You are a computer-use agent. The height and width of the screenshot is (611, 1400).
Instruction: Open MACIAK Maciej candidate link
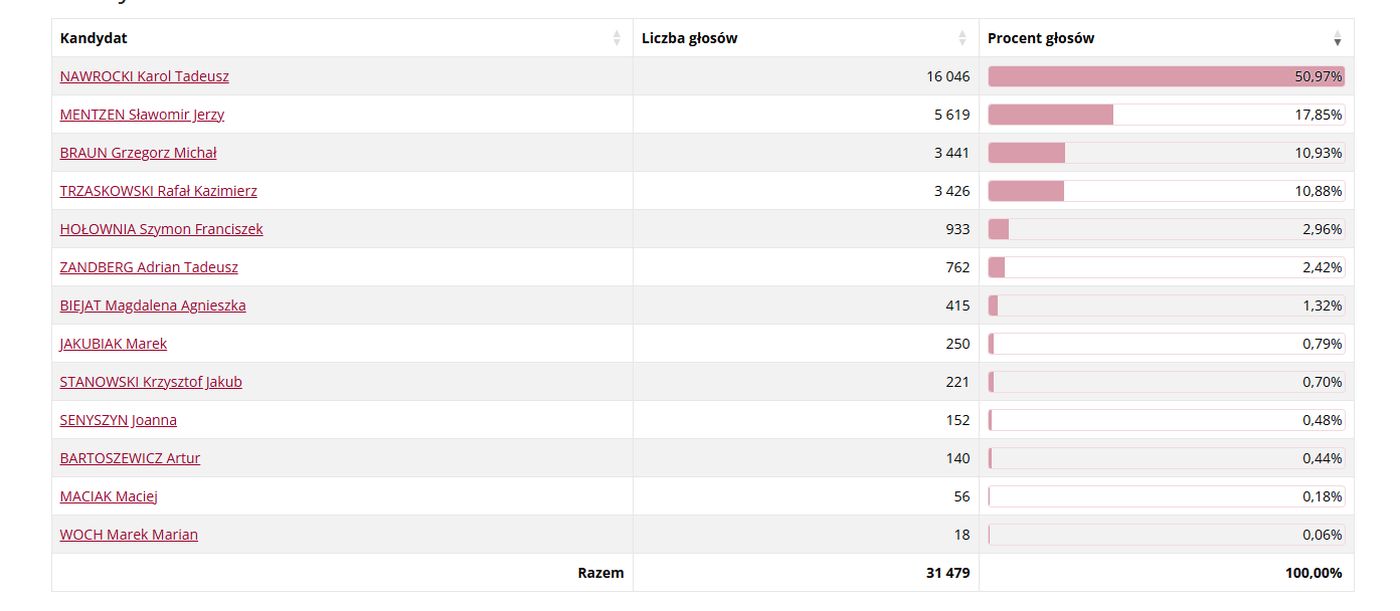[x=109, y=496]
